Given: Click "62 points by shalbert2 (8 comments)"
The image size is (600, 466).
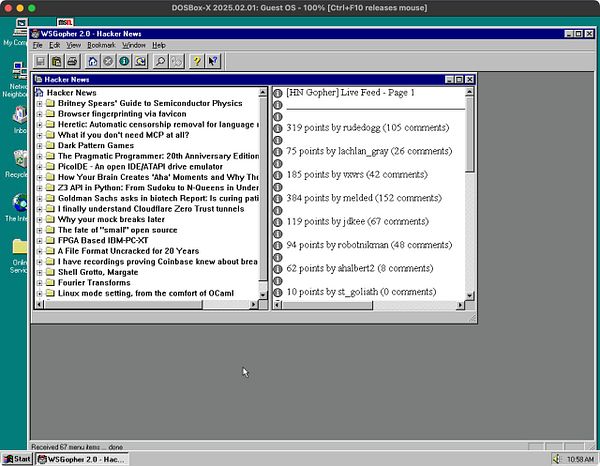Looking at the screenshot, I should click(360, 269).
